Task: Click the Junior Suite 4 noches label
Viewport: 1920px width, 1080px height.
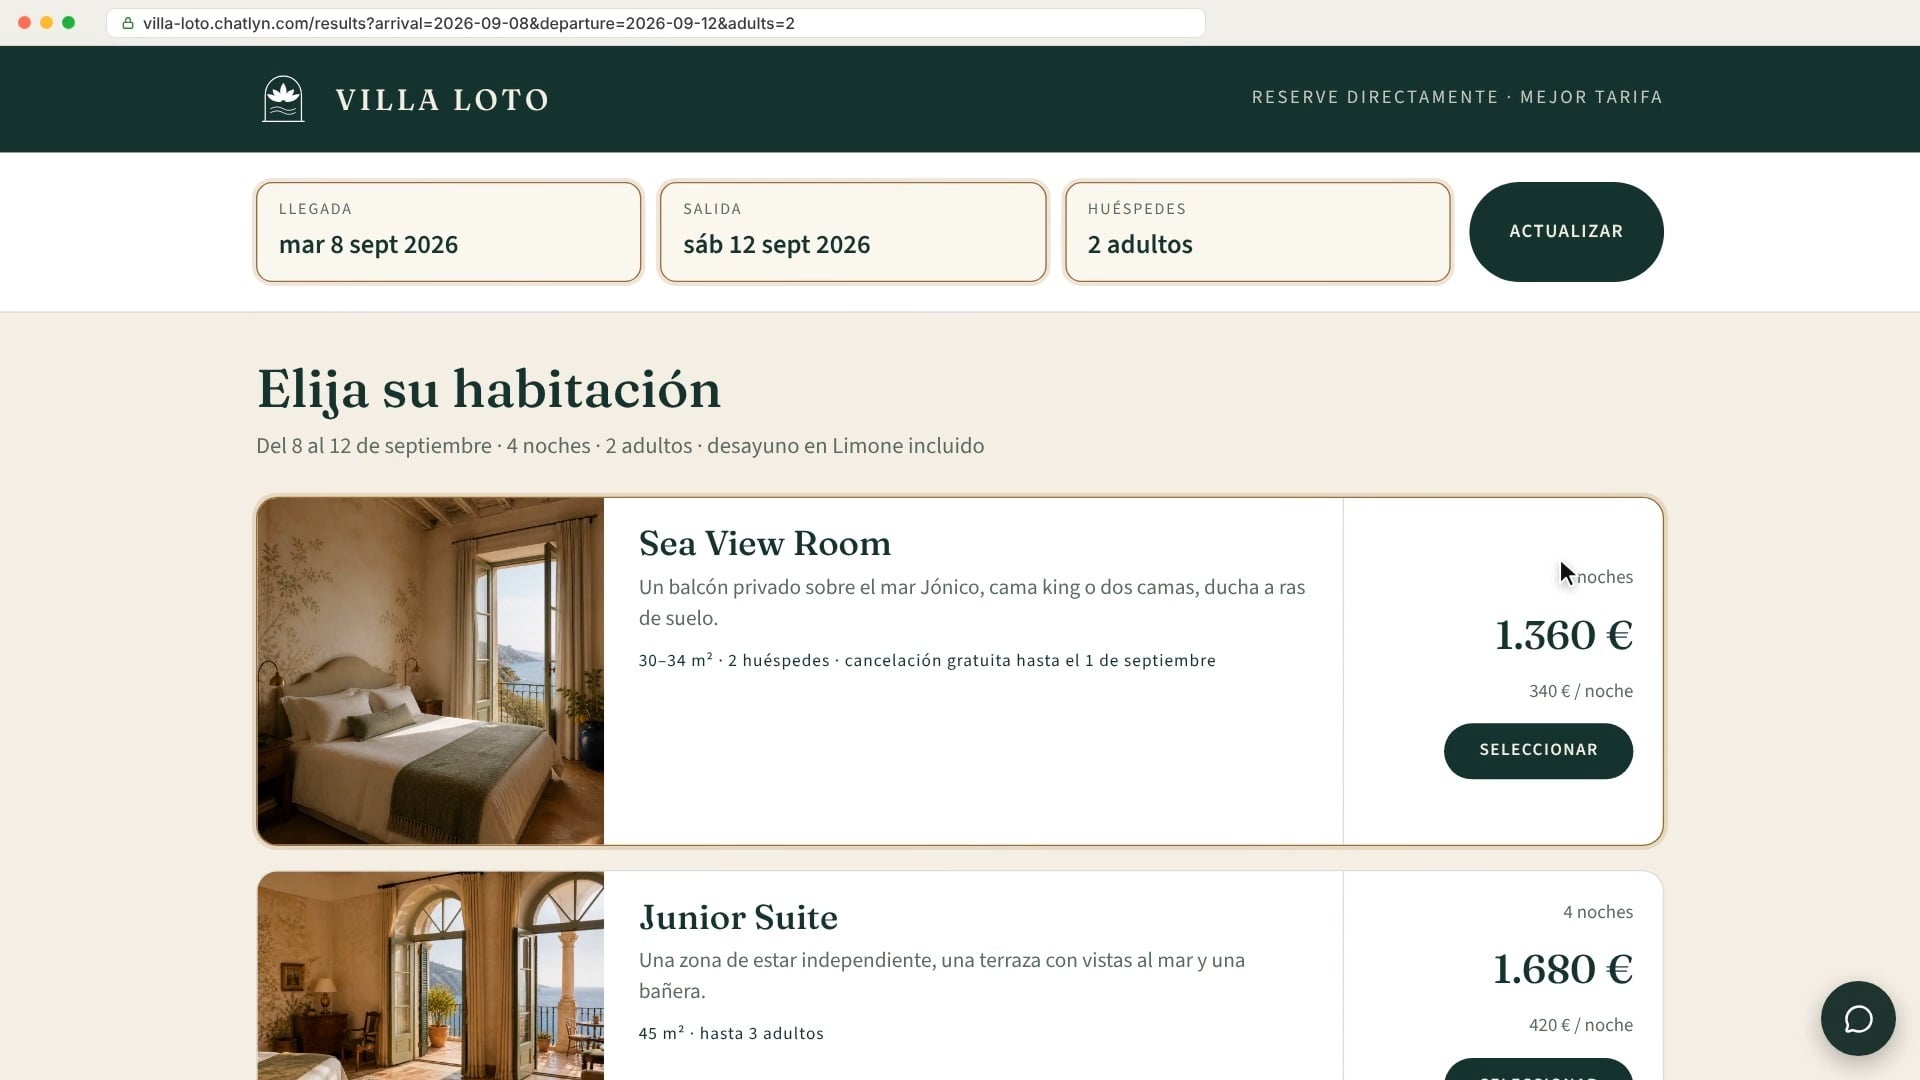Action: coord(1598,912)
